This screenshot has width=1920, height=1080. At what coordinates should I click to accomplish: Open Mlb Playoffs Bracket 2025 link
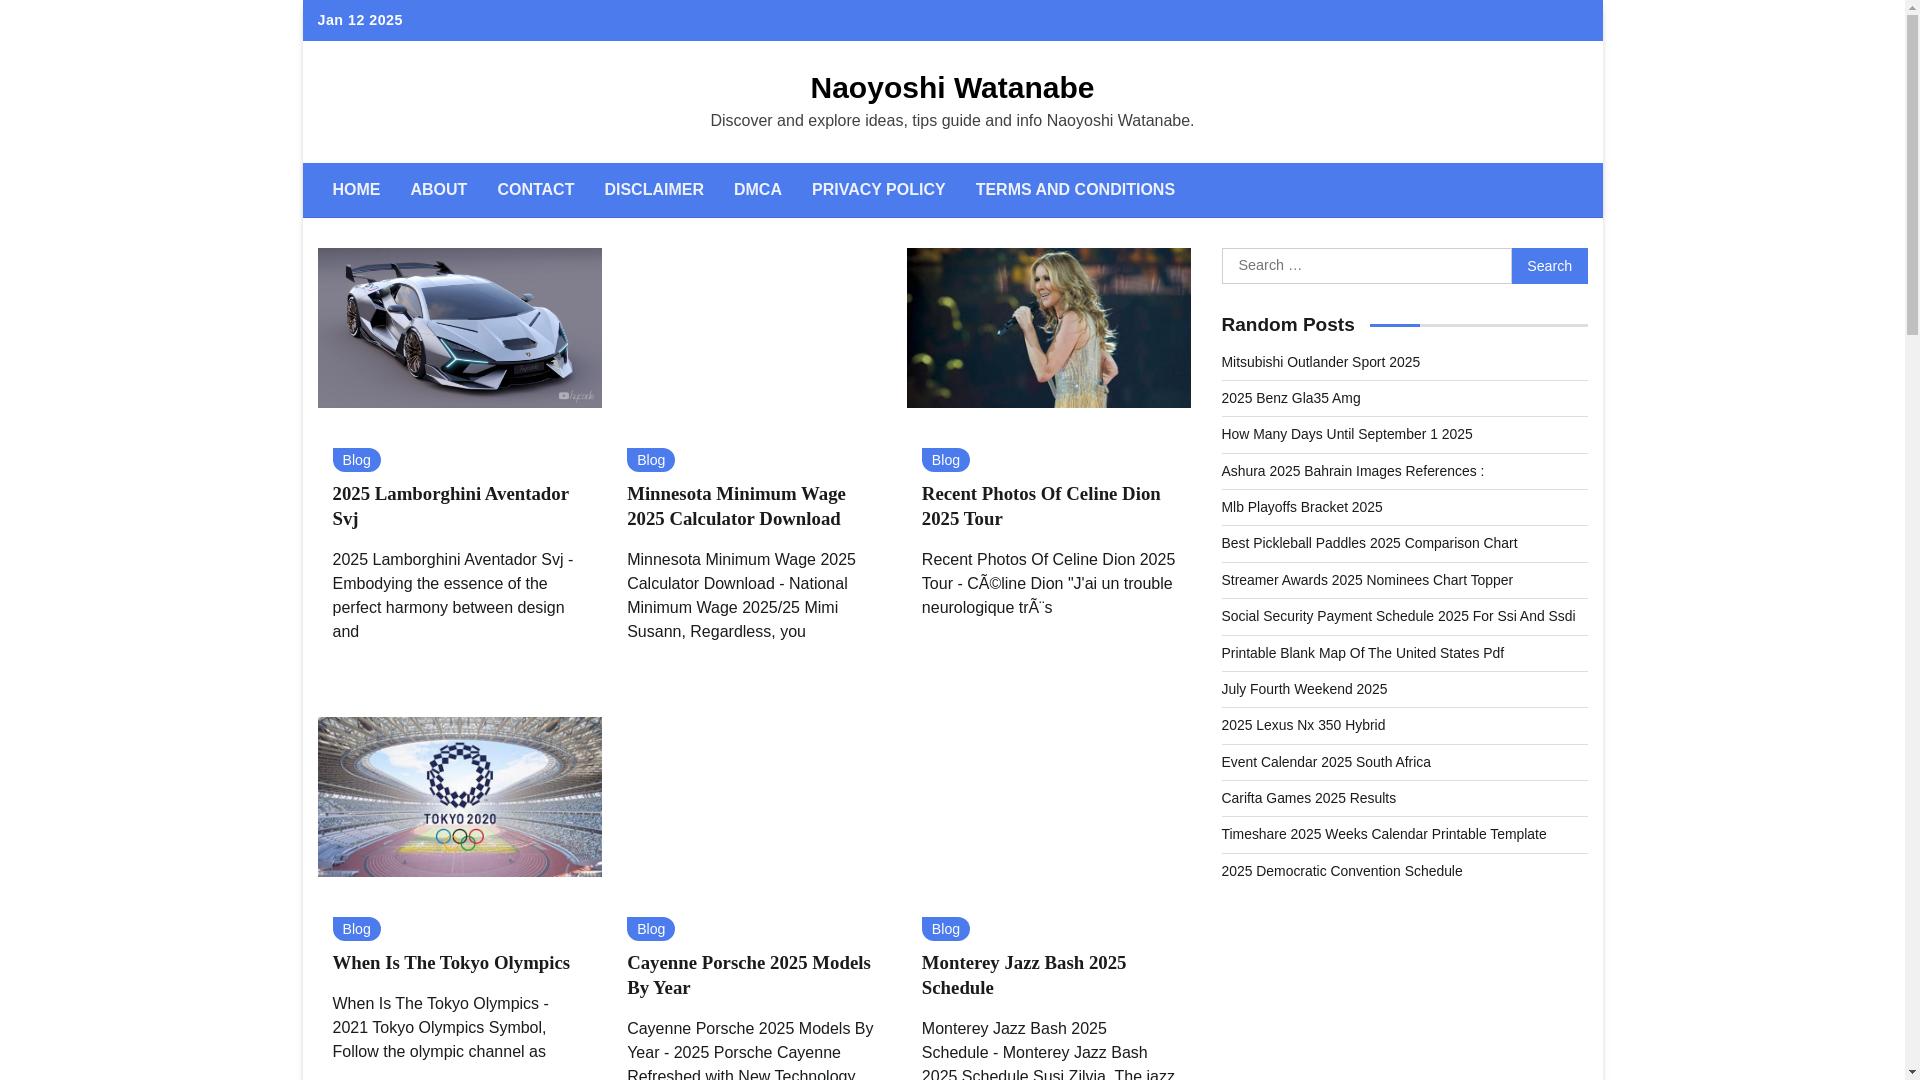1302,507
